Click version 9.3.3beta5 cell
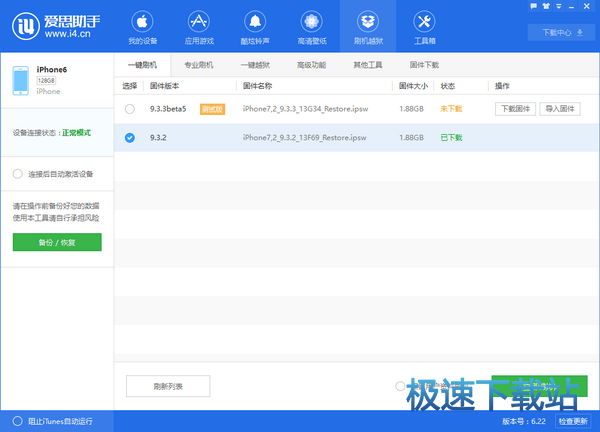The image size is (600, 432). pyautogui.click(x=168, y=109)
